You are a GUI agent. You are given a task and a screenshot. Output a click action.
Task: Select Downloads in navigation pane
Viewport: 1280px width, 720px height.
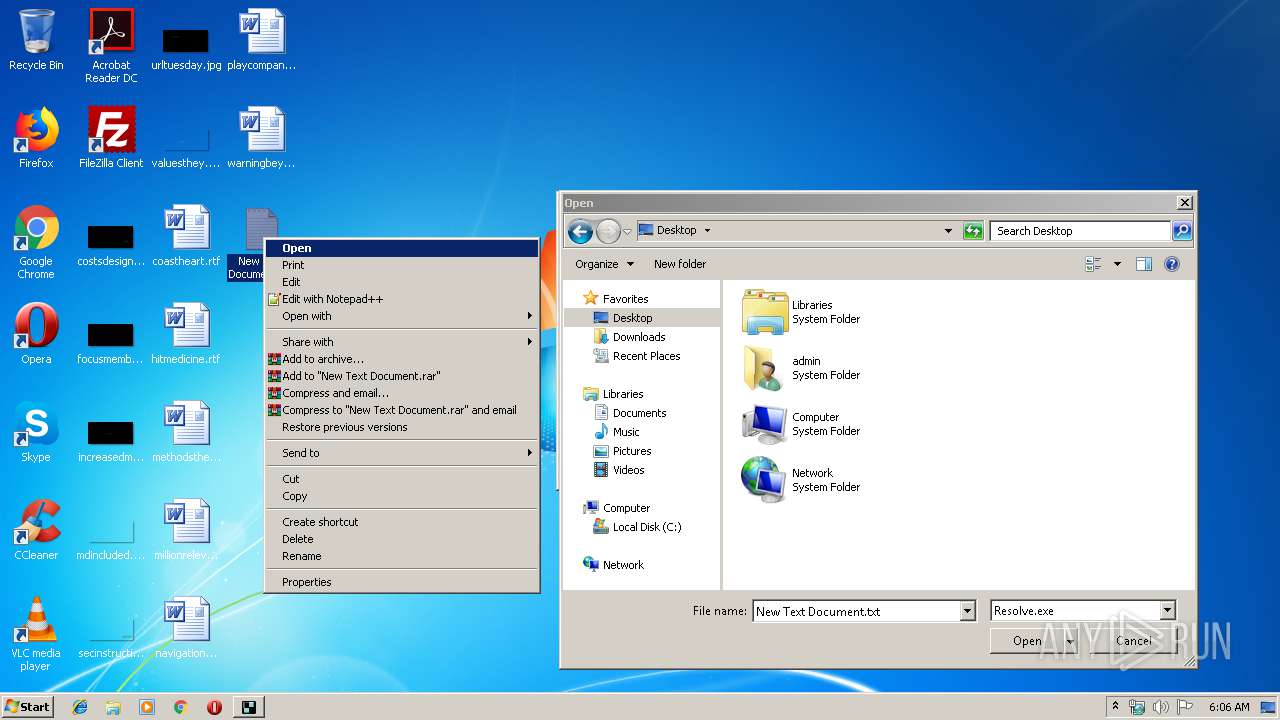[638, 337]
